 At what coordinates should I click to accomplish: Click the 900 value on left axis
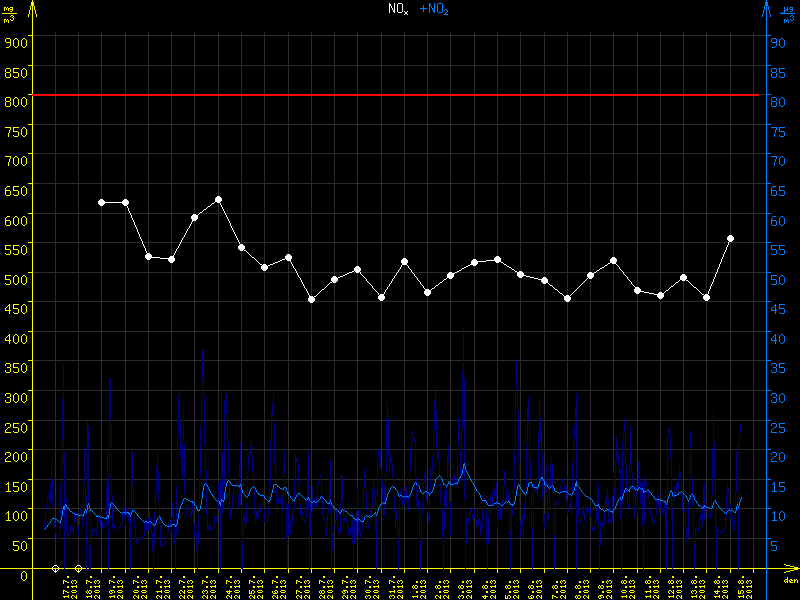[x=15, y=42]
